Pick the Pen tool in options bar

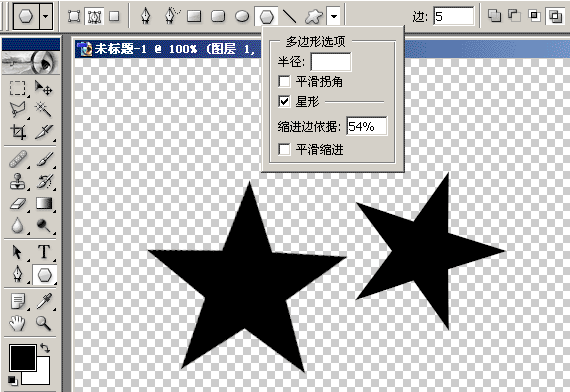(x=146, y=16)
